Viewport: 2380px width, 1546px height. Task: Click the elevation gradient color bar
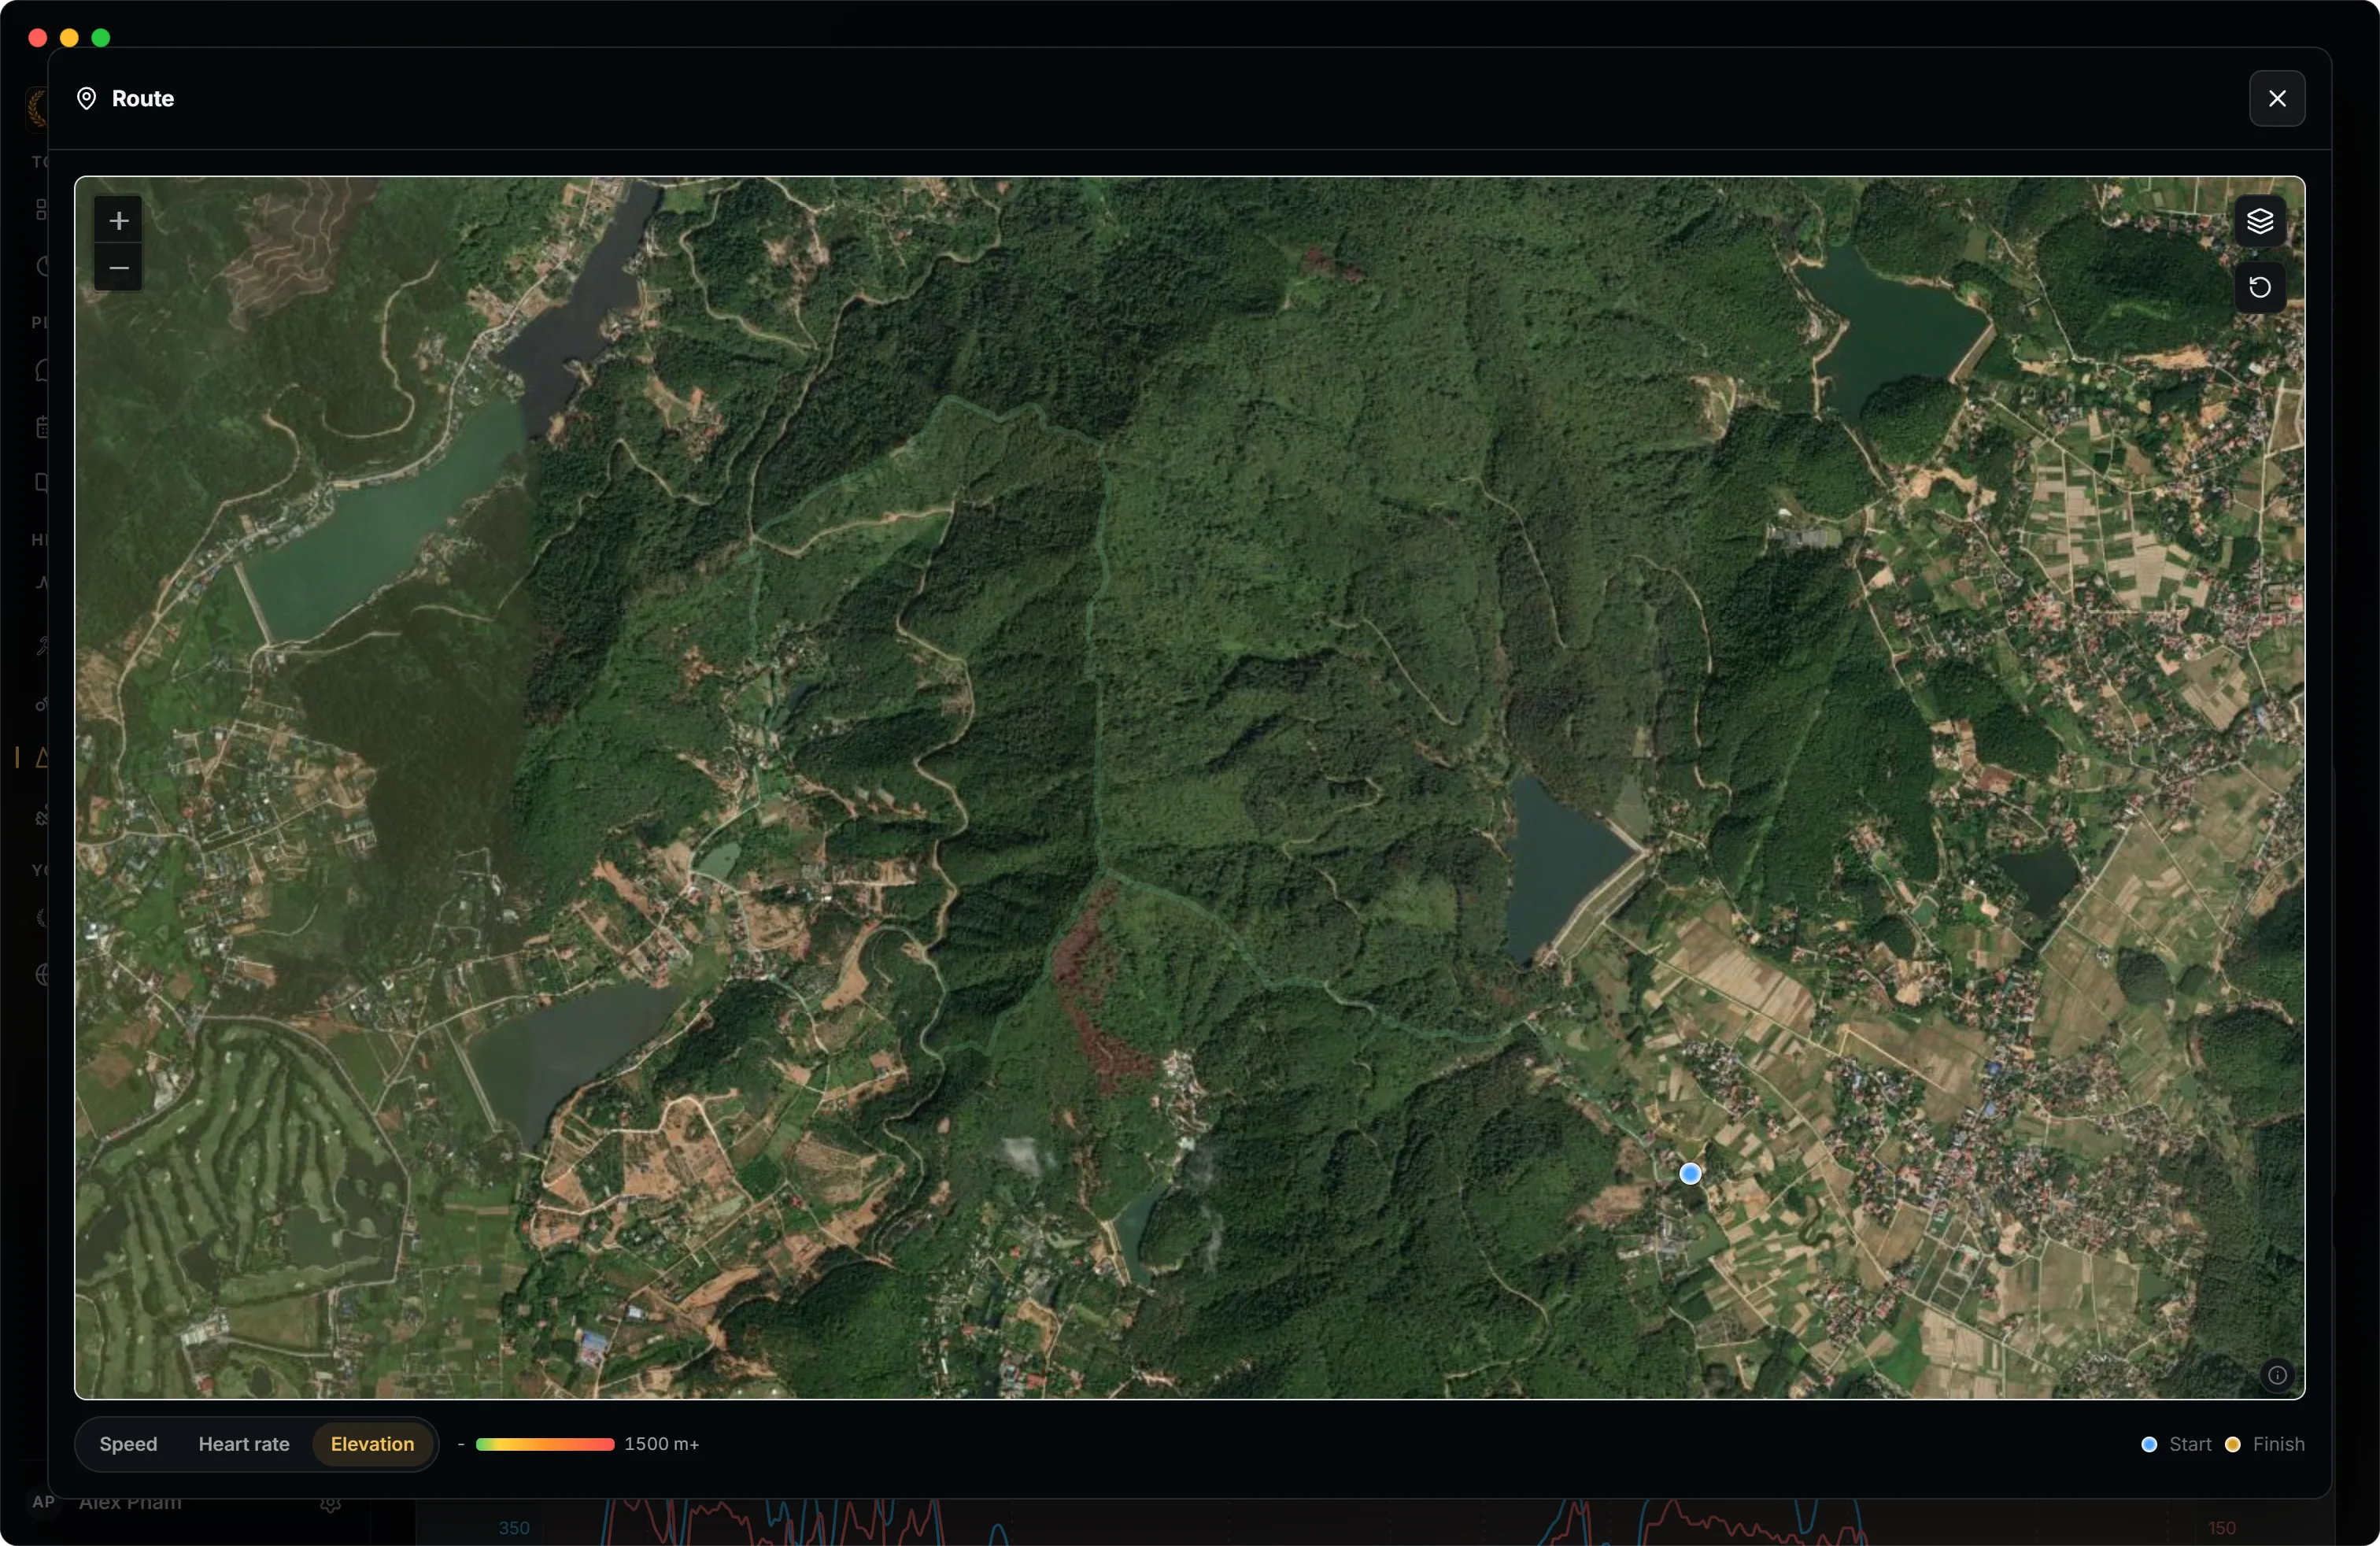click(545, 1444)
